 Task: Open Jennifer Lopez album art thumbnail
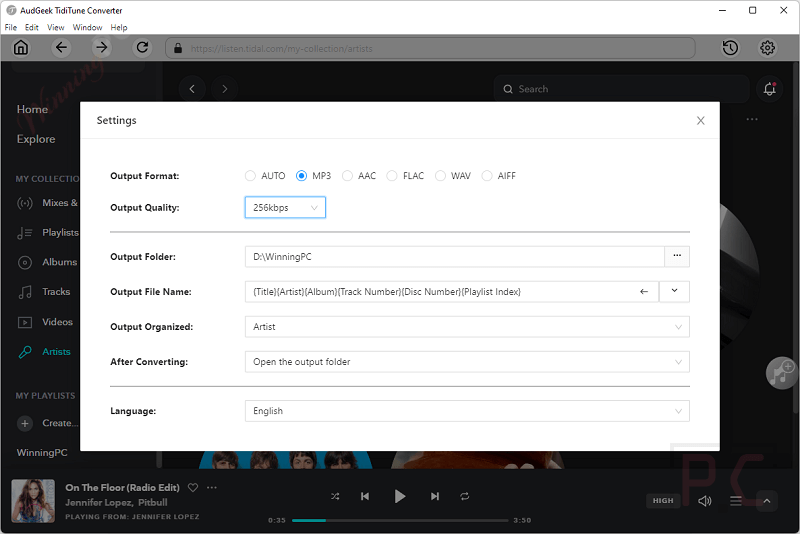(33, 501)
